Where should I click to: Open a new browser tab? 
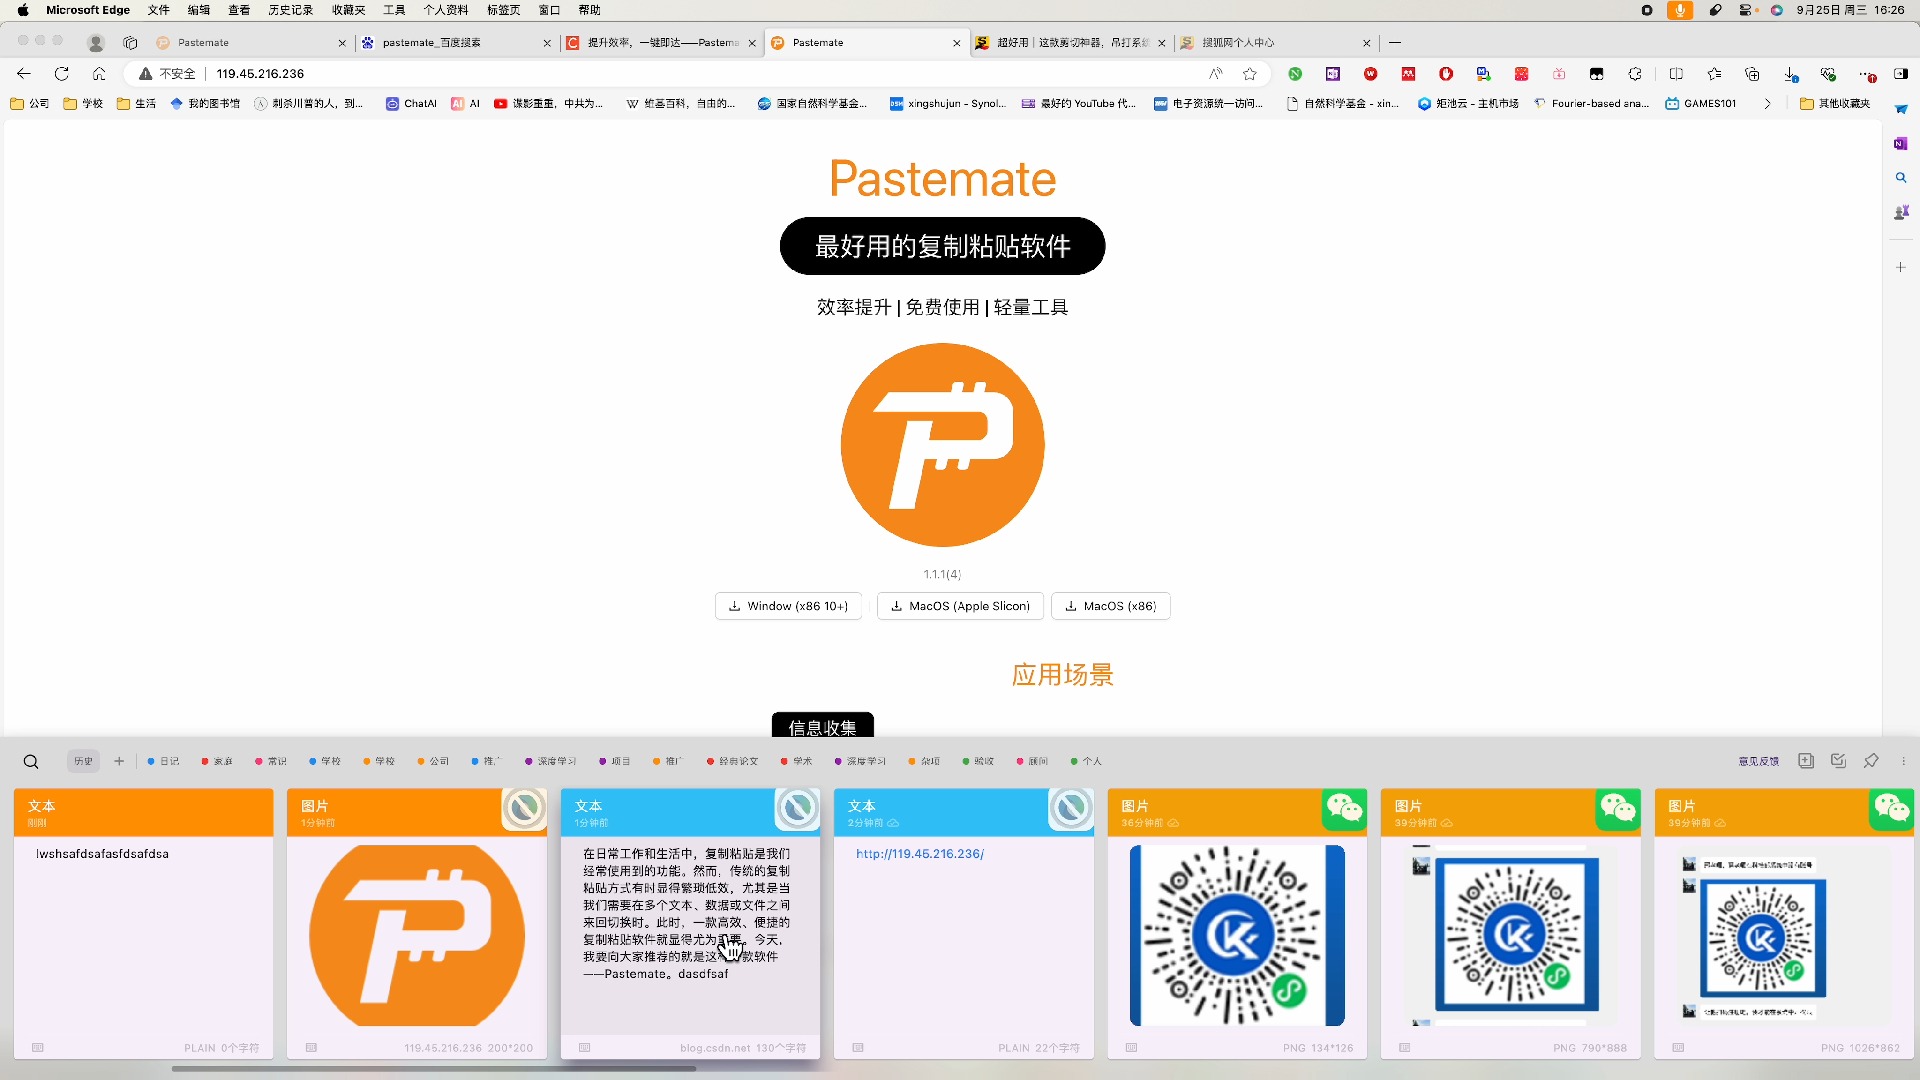1395,42
